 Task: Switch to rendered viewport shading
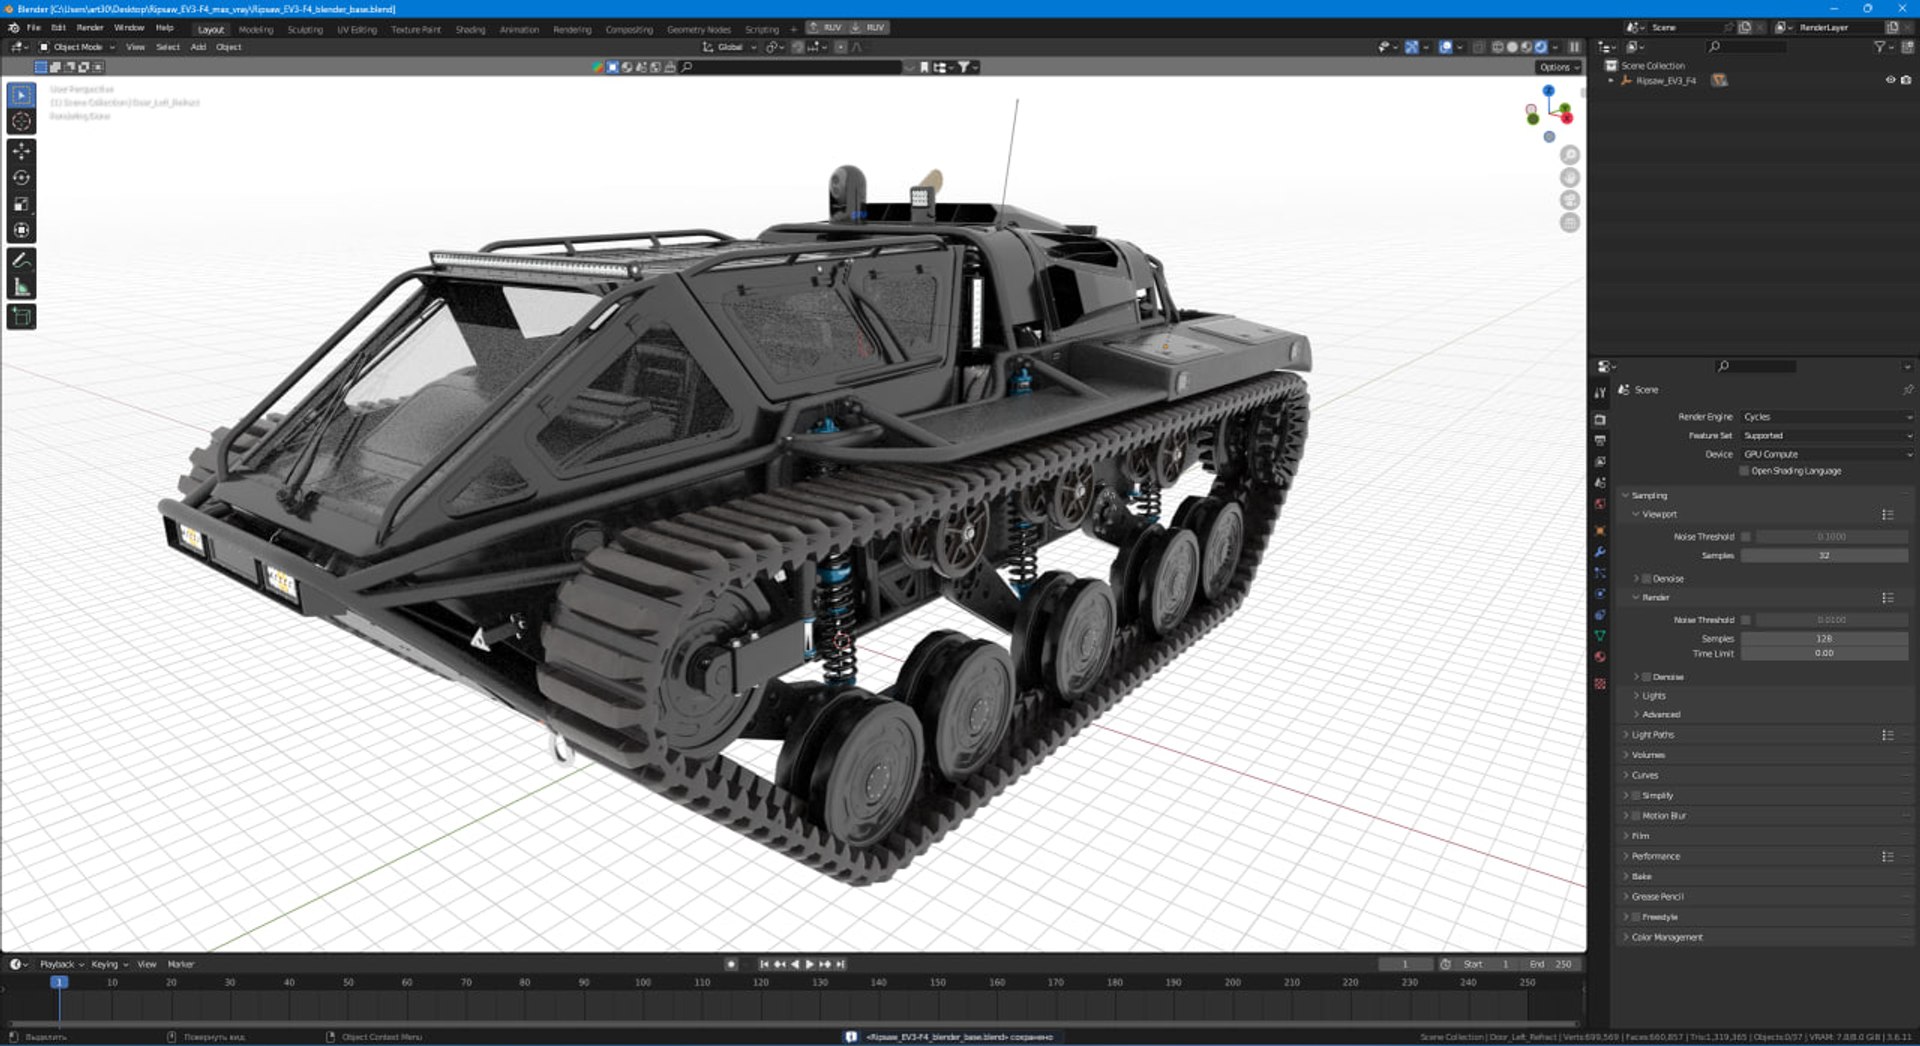tap(1541, 47)
